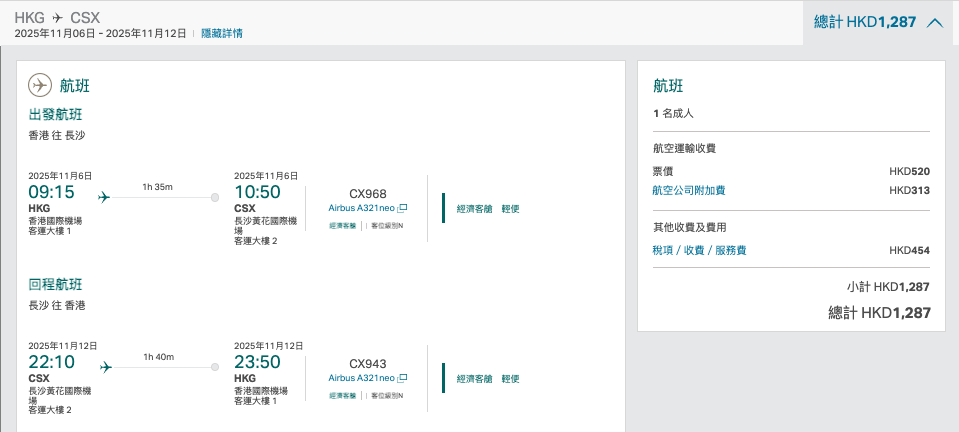Click 經濟客艙 輕便 fare on outbound flight

point(488,209)
